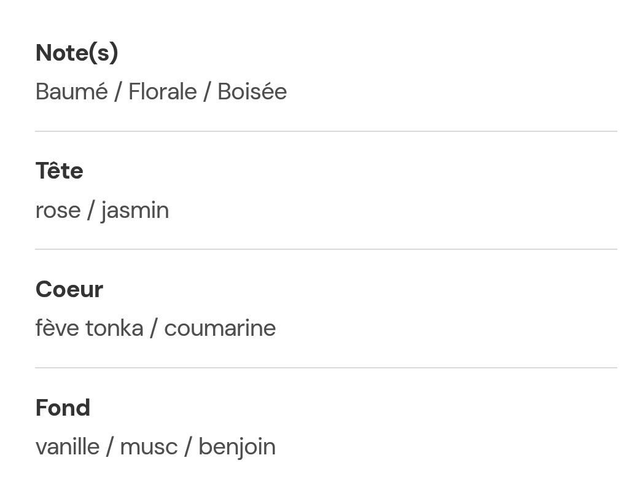Select the word fève
Screen dimensions: 640x496
click(56, 329)
